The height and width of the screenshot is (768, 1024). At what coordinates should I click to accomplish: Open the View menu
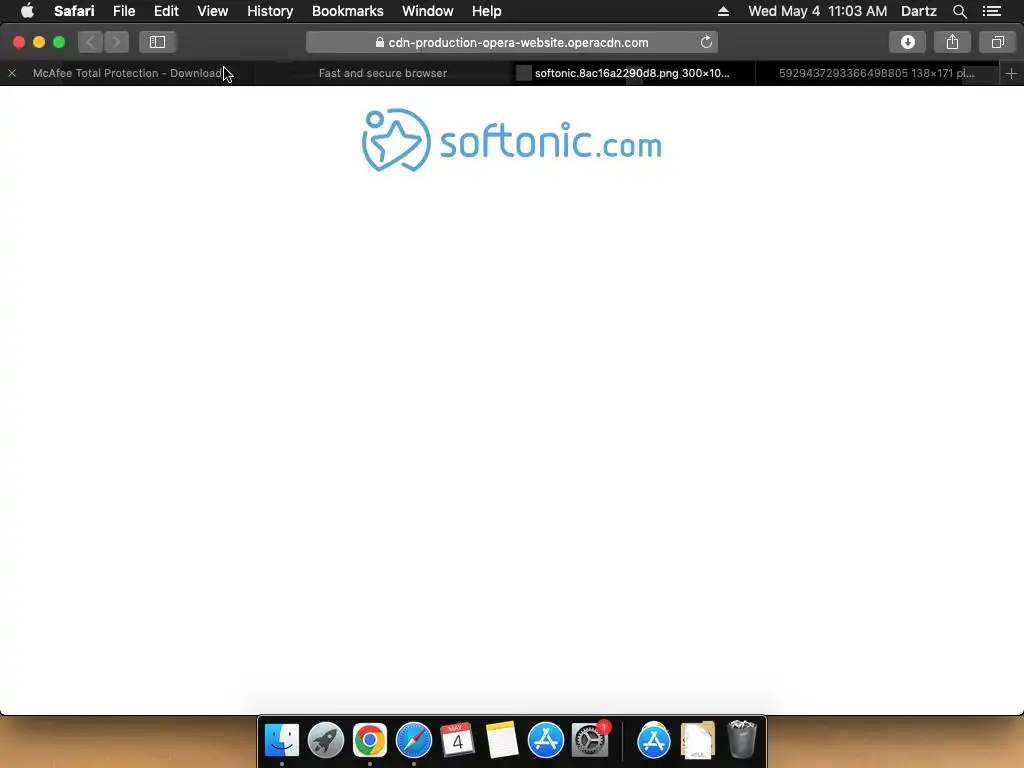pos(212,11)
